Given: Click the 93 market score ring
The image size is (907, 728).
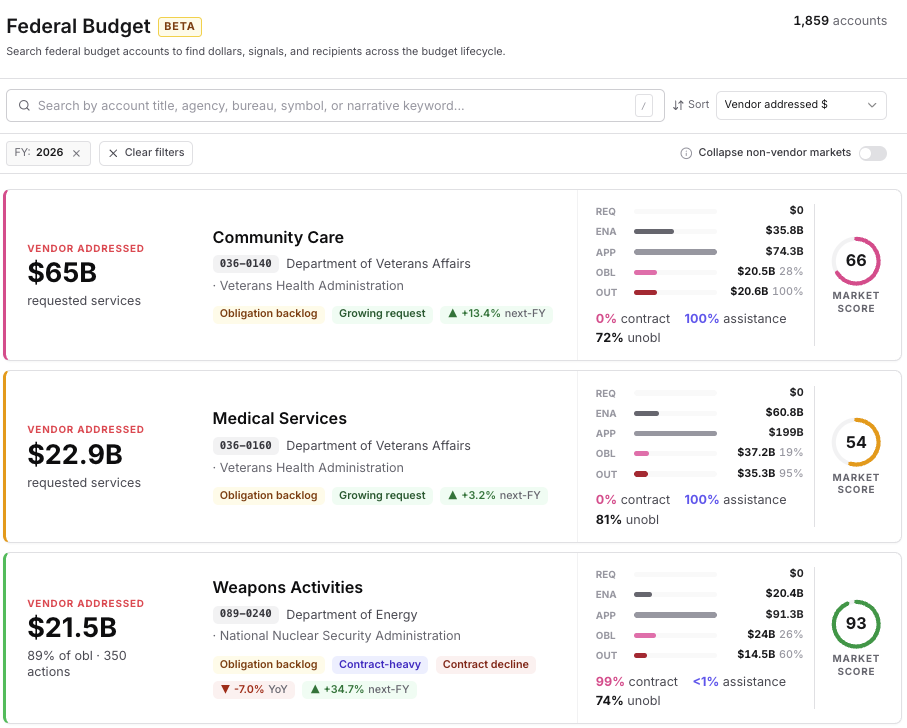Looking at the screenshot, I should [x=856, y=623].
